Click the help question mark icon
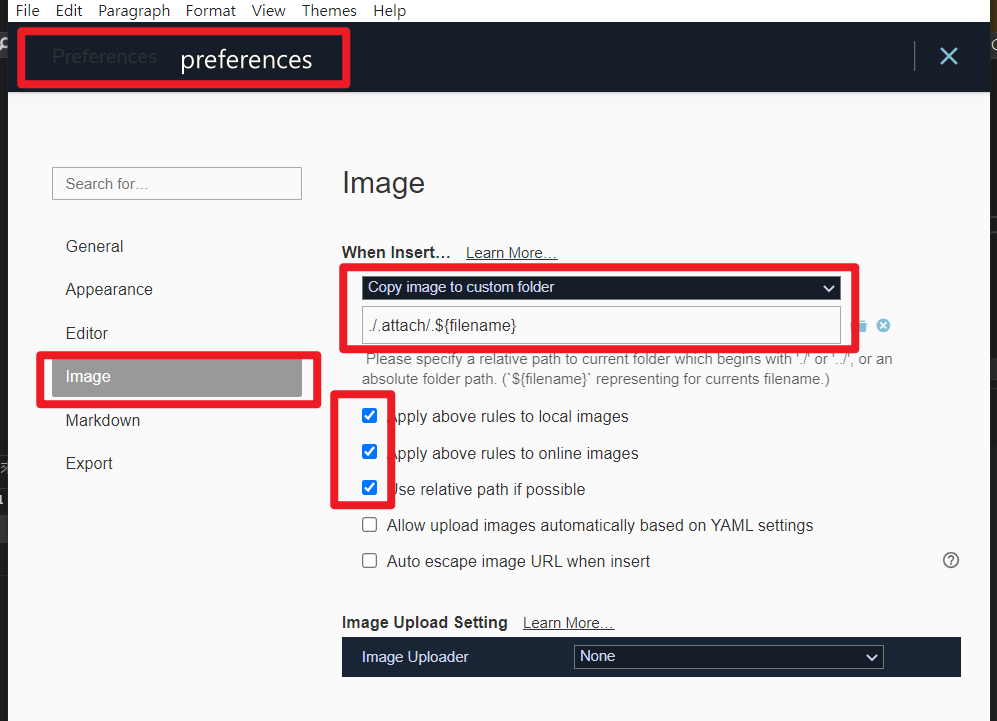The width and height of the screenshot is (997, 721). 951,560
